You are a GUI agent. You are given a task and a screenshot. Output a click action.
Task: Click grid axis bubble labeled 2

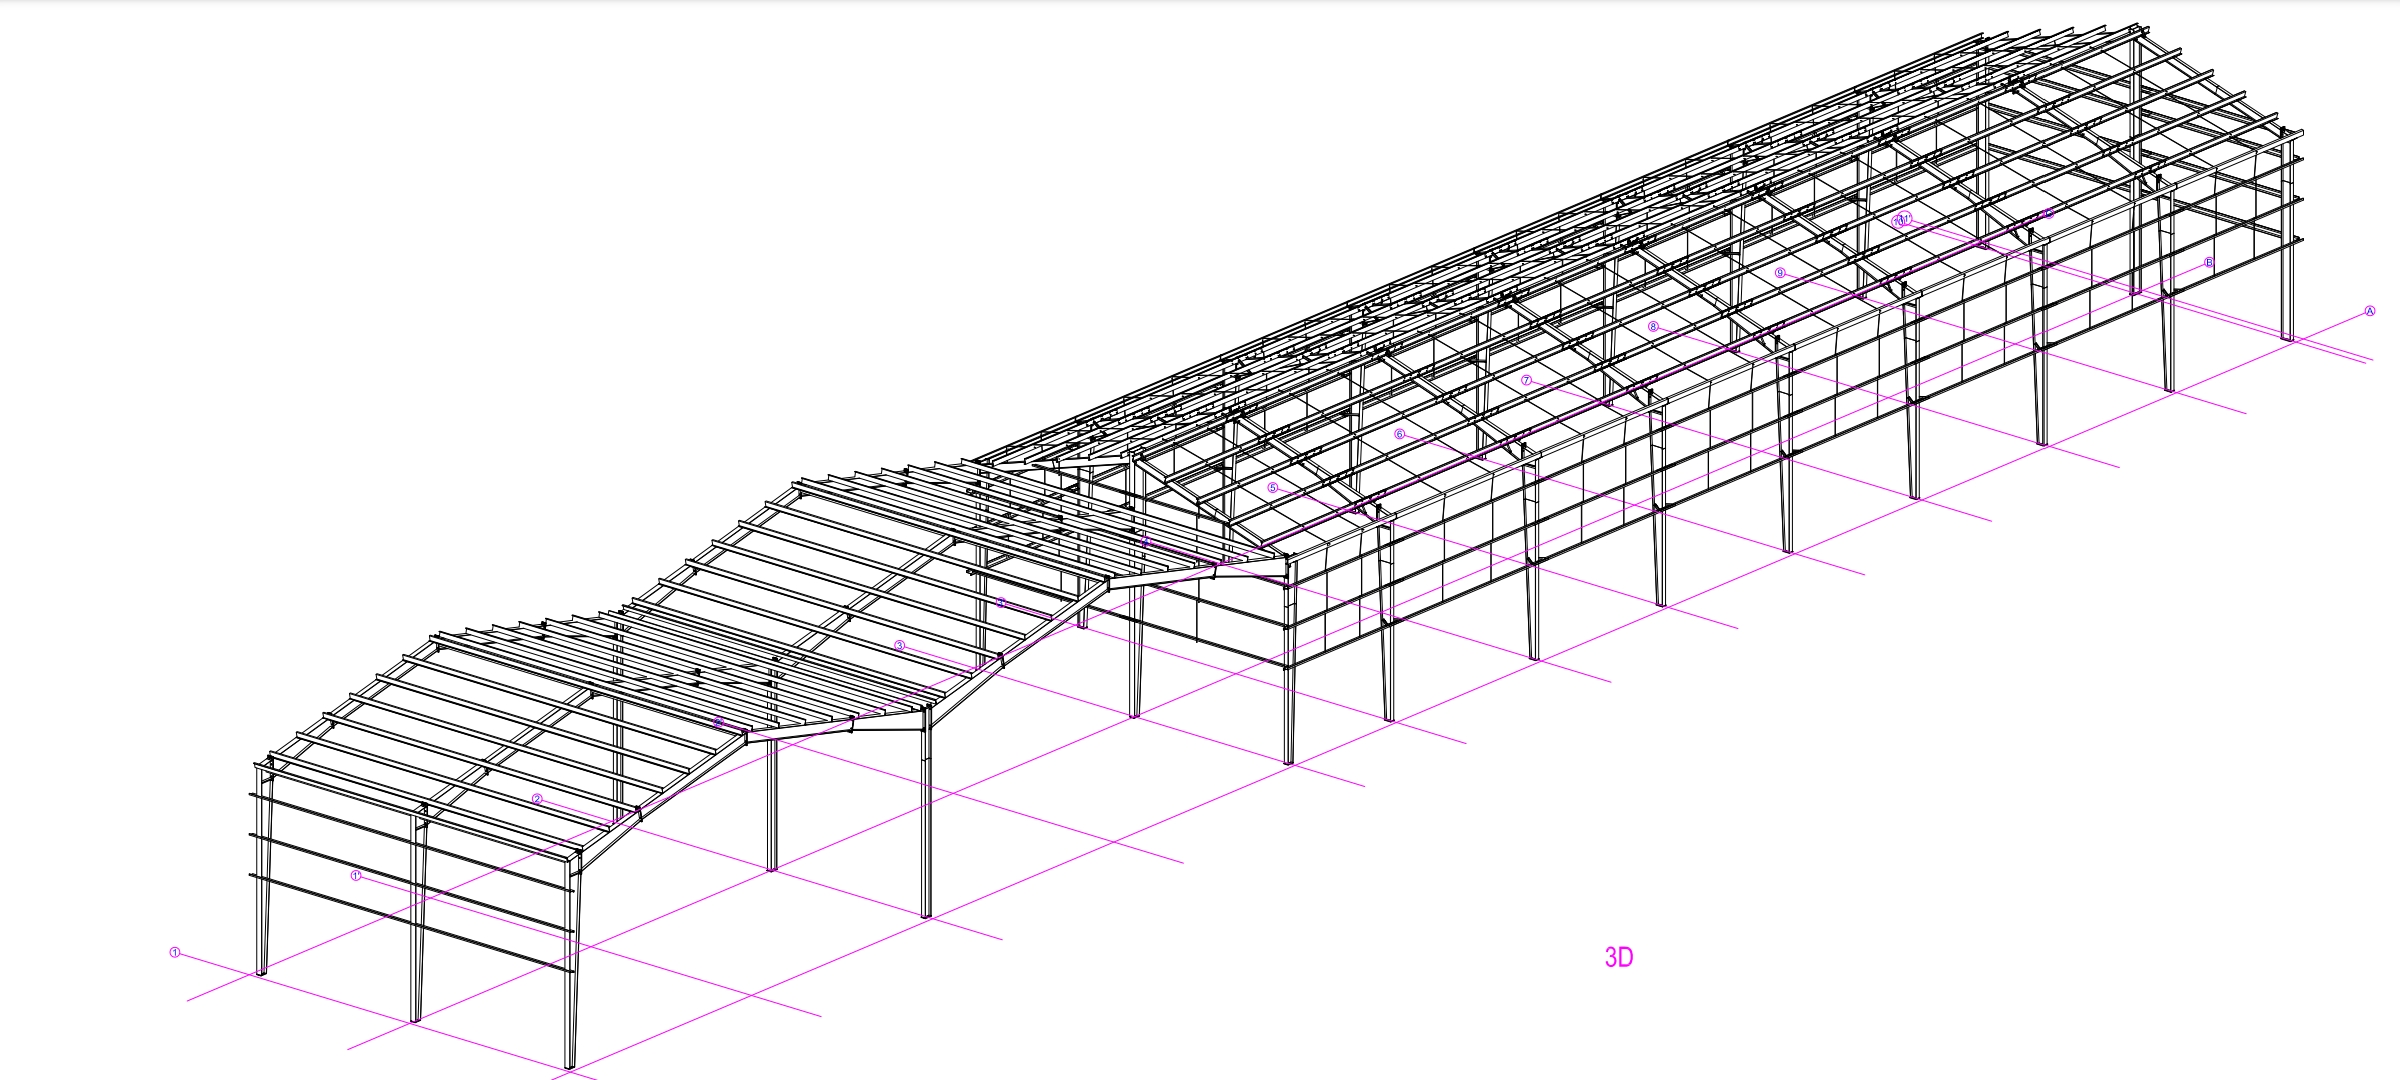537,799
